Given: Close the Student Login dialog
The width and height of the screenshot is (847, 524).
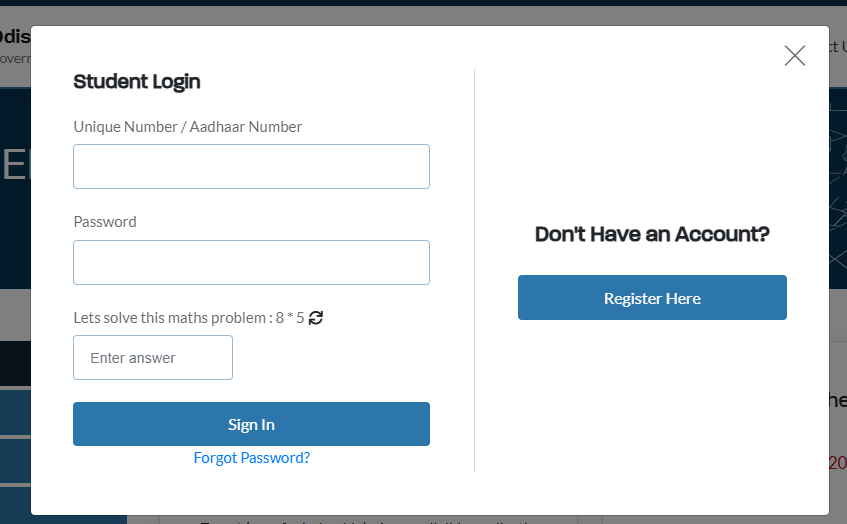Looking at the screenshot, I should click(795, 56).
